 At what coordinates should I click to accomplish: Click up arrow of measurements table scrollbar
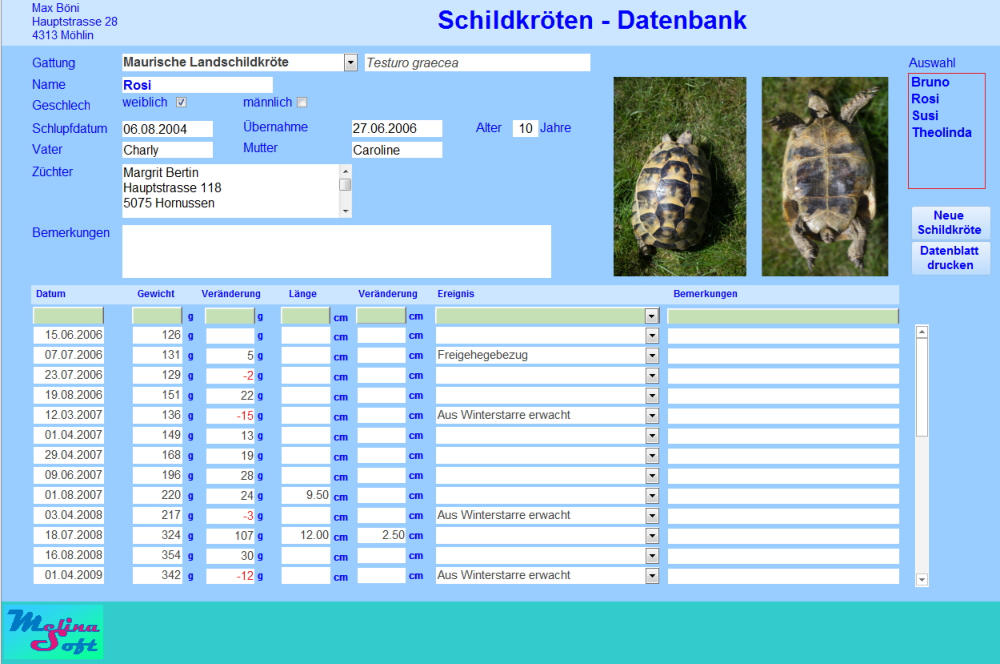(922, 332)
